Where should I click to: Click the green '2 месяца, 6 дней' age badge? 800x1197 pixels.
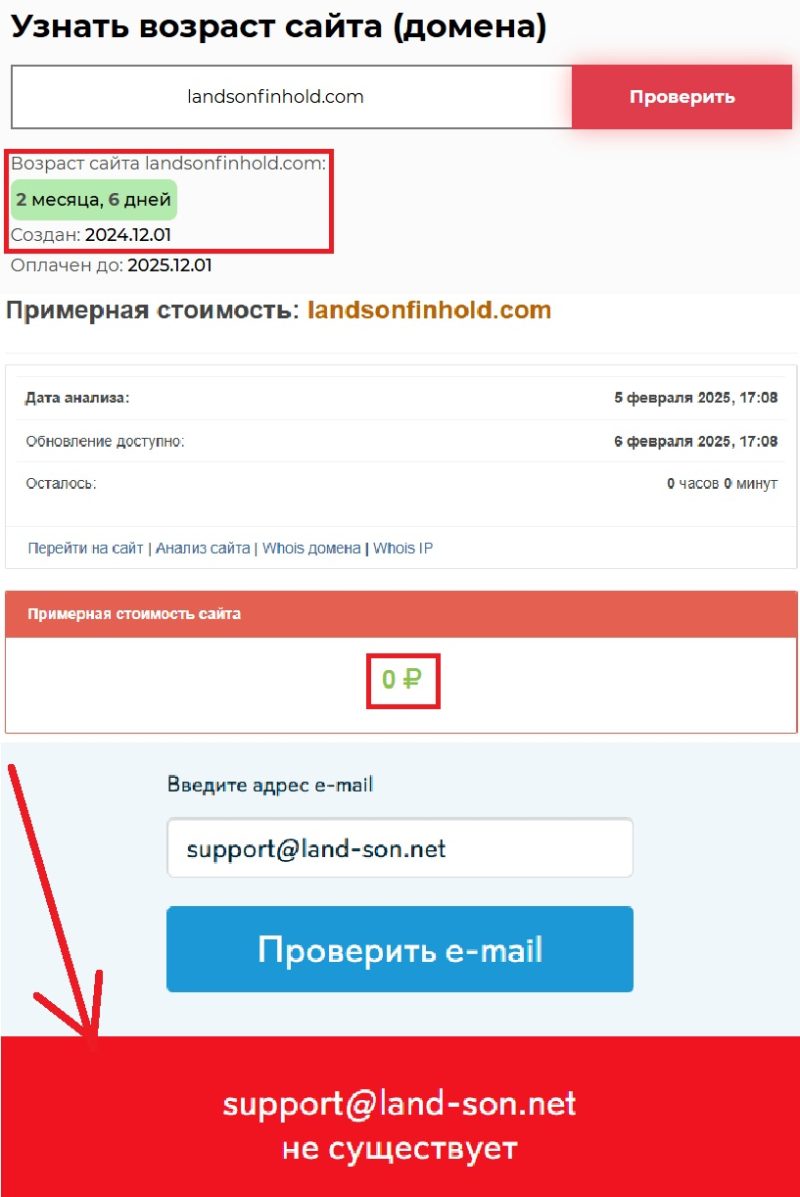pos(94,199)
